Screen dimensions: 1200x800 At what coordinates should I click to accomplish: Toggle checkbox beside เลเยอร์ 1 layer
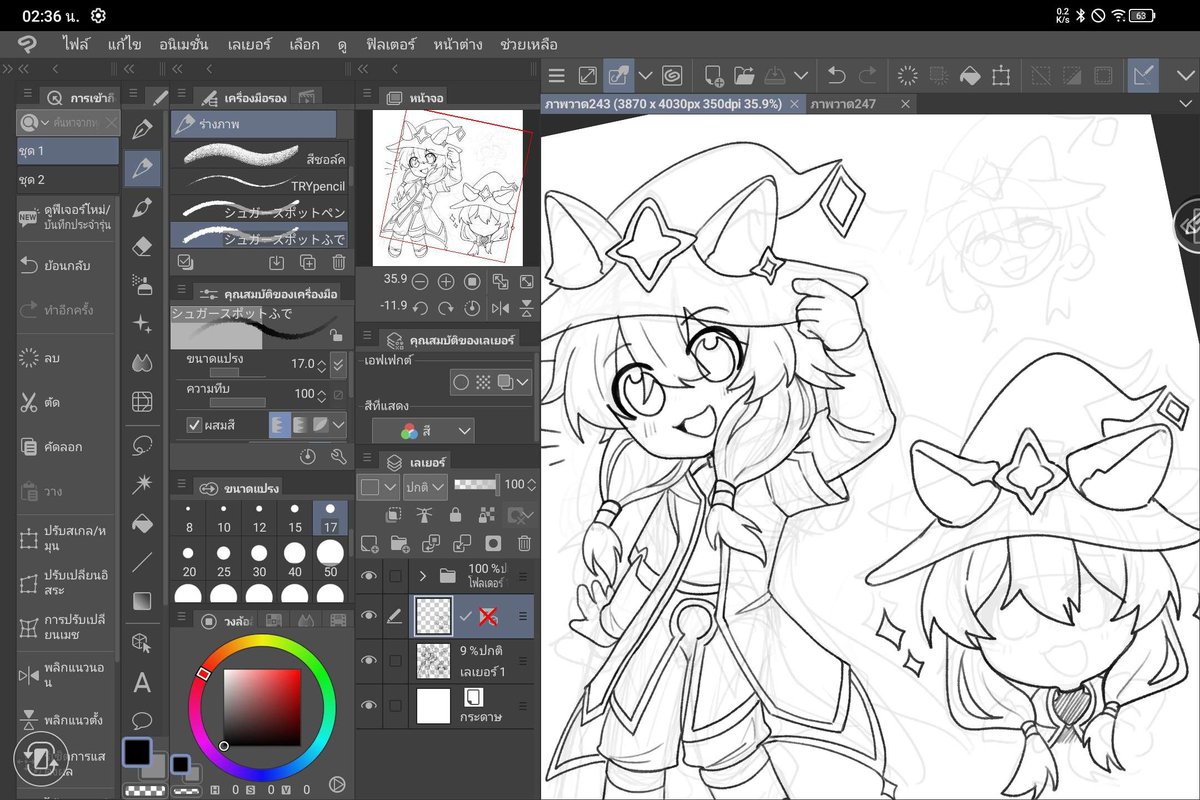(396, 659)
